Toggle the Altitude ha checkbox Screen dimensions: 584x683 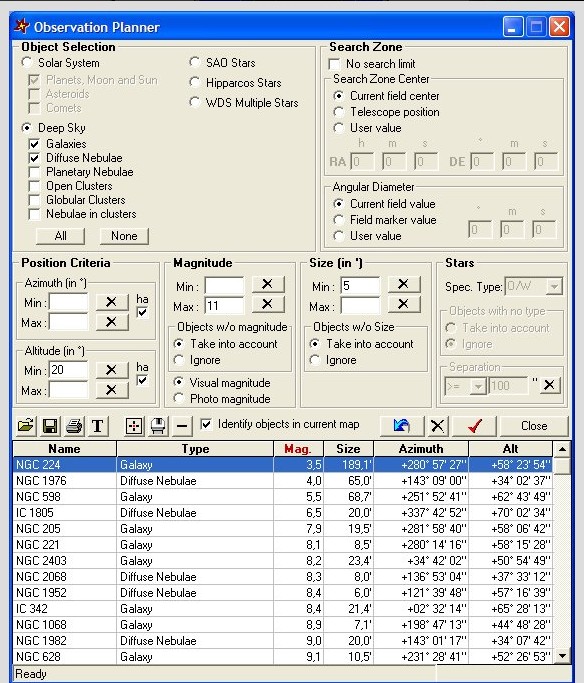tap(142, 380)
